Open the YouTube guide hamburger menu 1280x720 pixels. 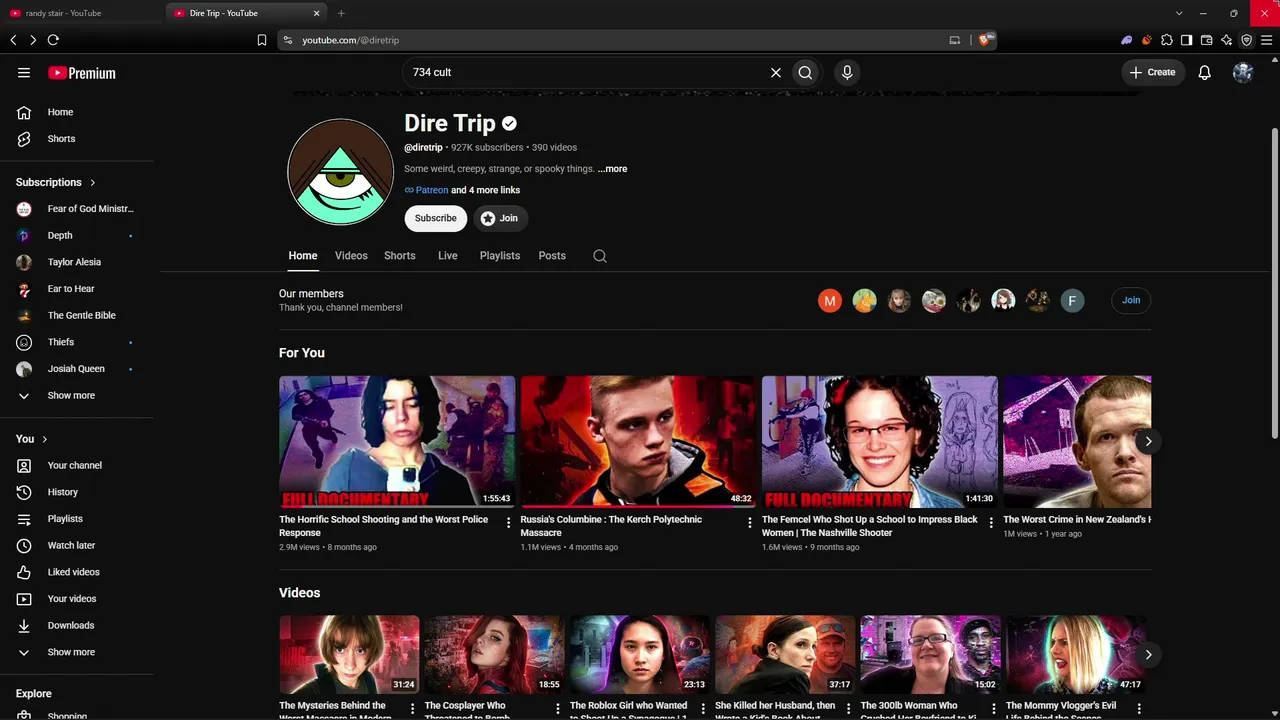pos(24,73)
